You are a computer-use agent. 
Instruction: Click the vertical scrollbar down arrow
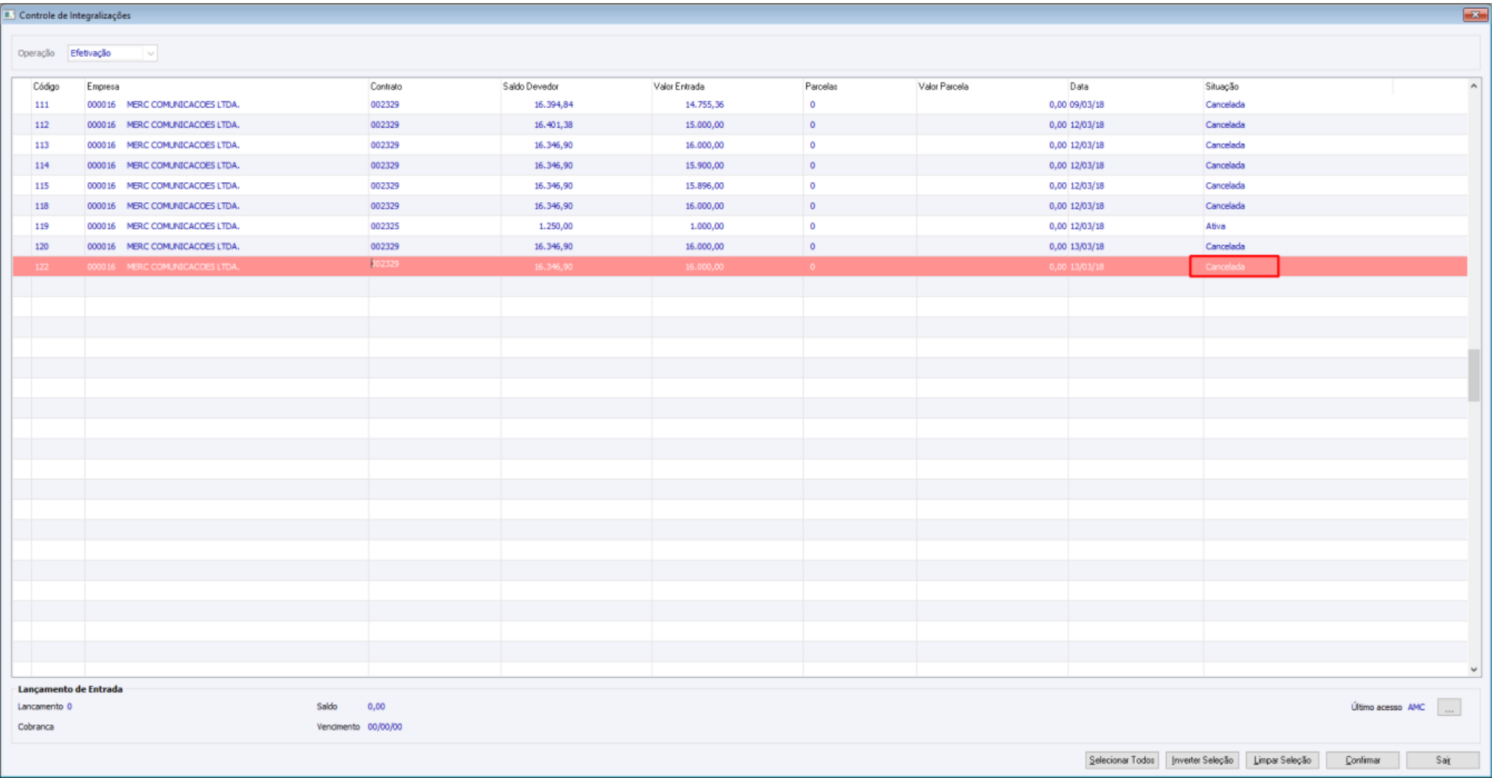pos(1473,668)
